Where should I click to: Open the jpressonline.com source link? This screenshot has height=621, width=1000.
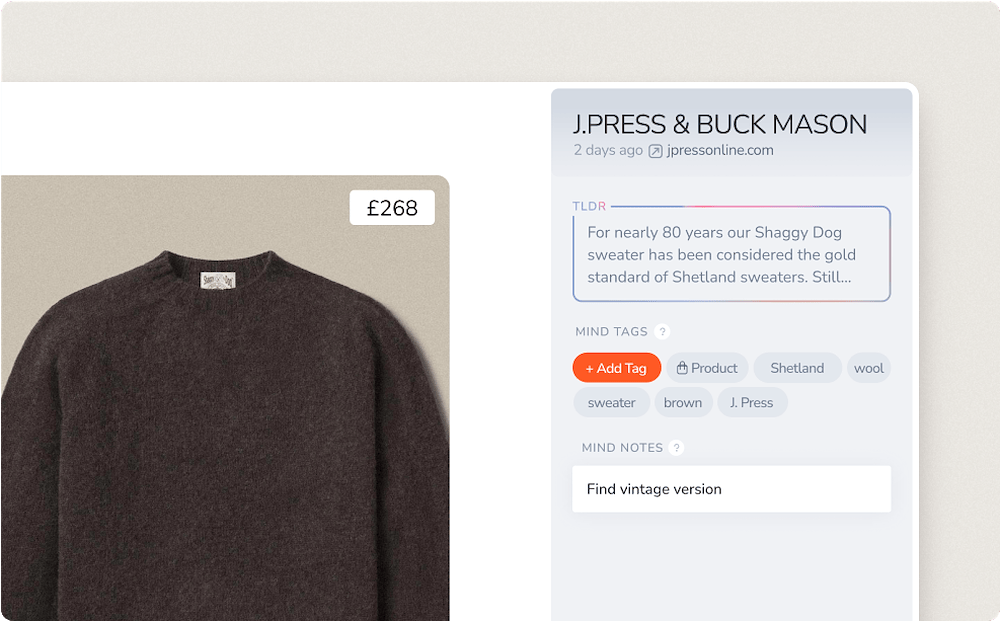coord(720,151)
